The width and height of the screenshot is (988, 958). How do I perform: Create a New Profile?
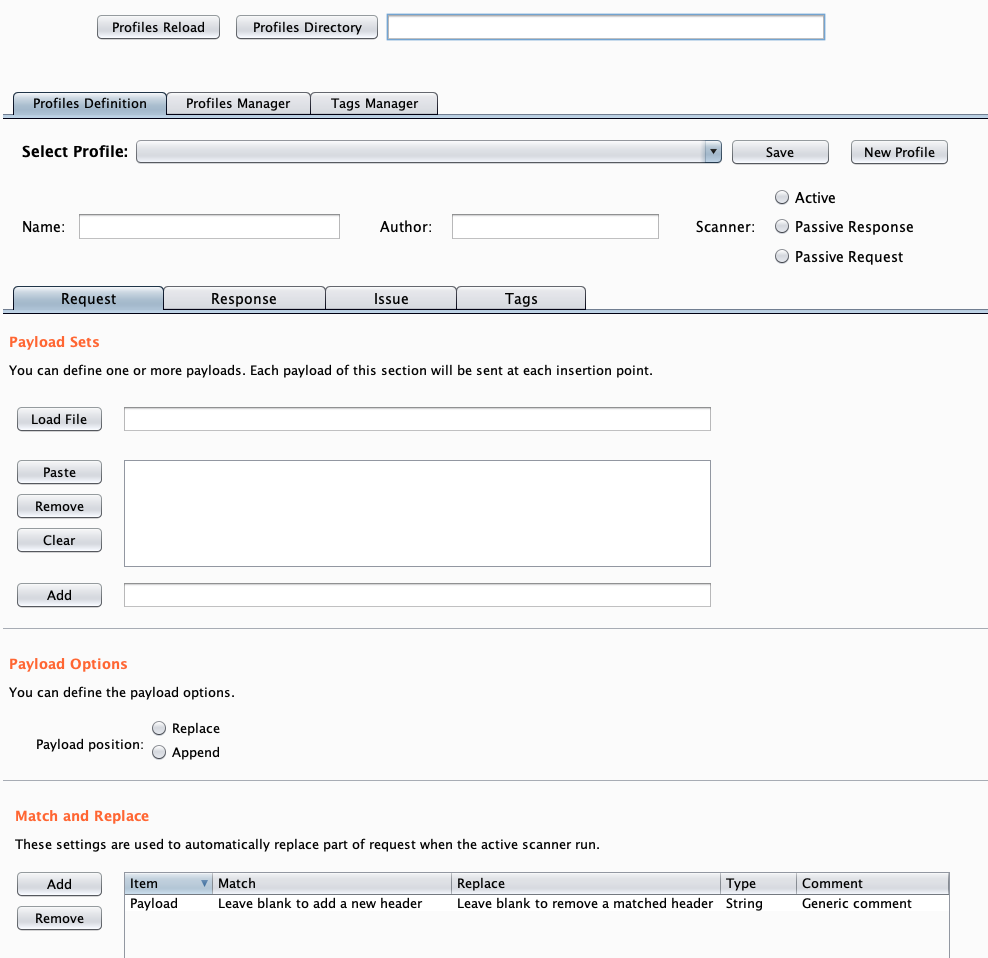click(x=899, y=152)
